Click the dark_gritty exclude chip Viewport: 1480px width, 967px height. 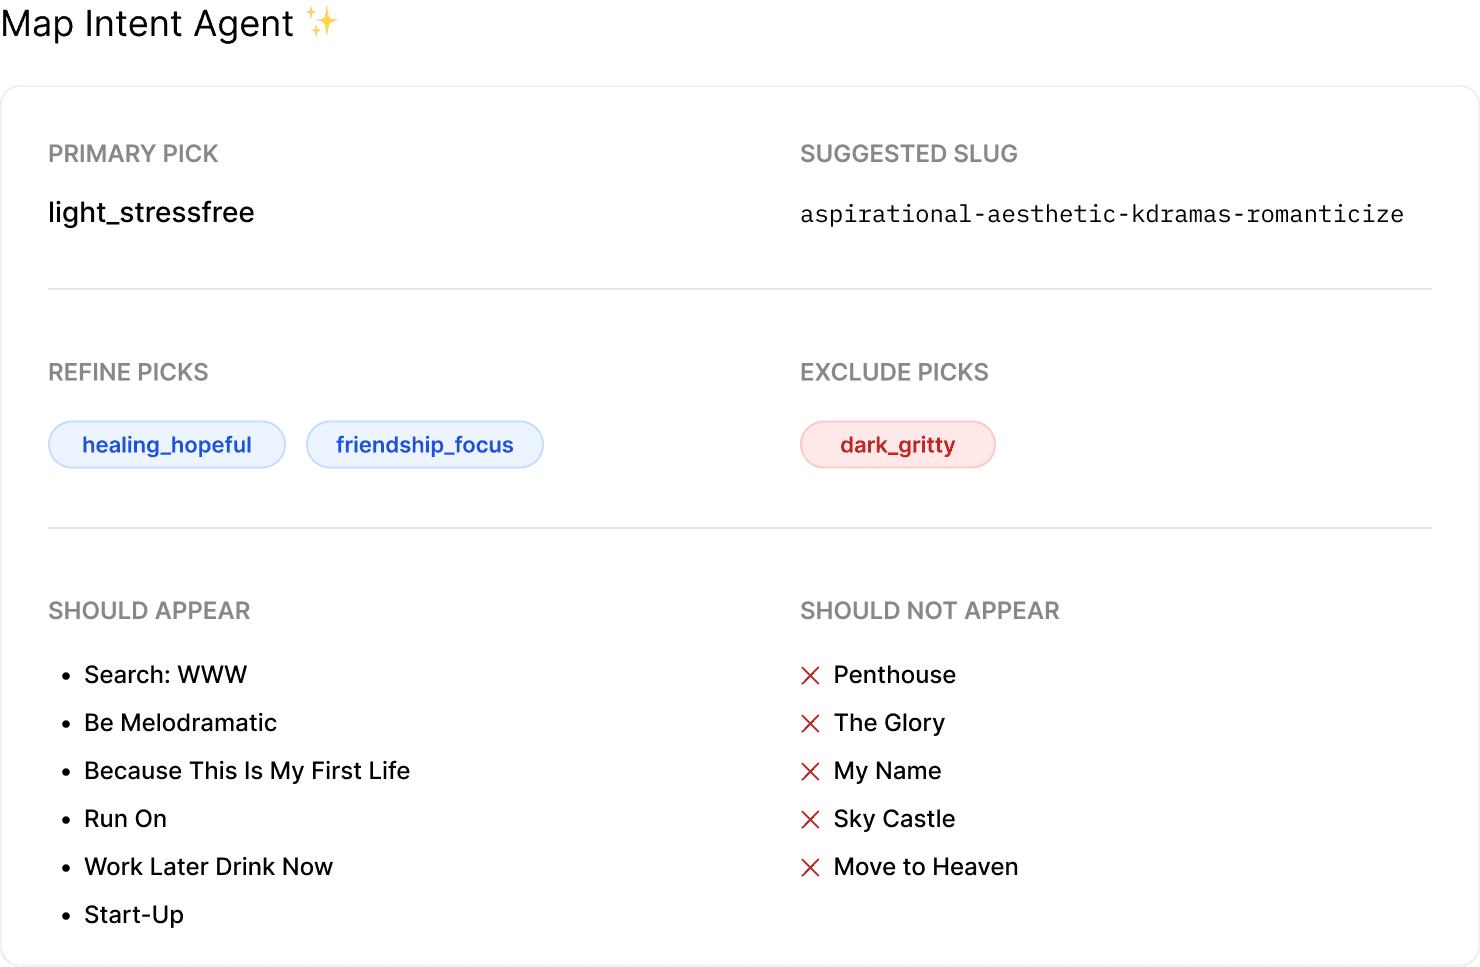(897, 445)
